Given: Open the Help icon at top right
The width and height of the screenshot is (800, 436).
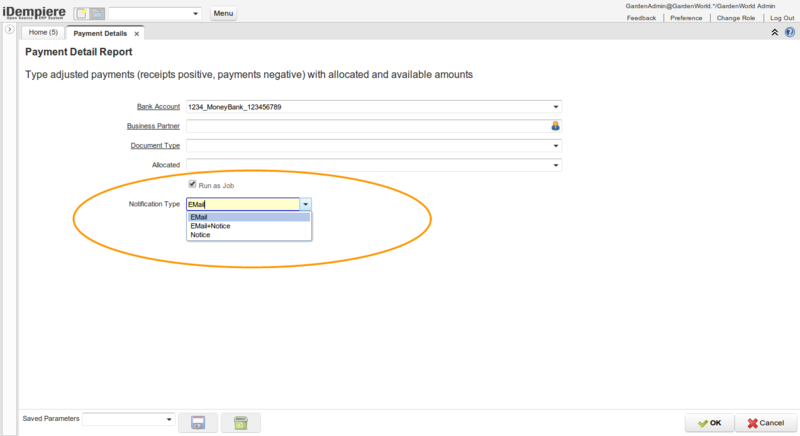Looking at the screenshot, I should tap(790, 33).
